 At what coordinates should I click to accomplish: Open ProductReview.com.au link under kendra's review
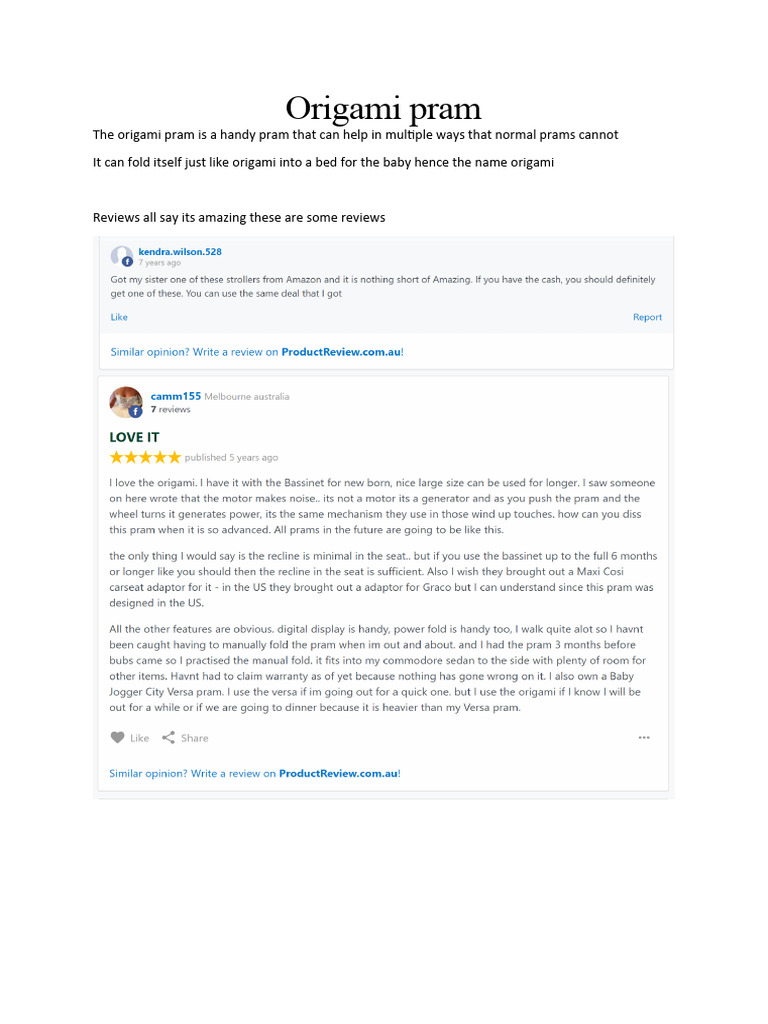coord(340,351)
